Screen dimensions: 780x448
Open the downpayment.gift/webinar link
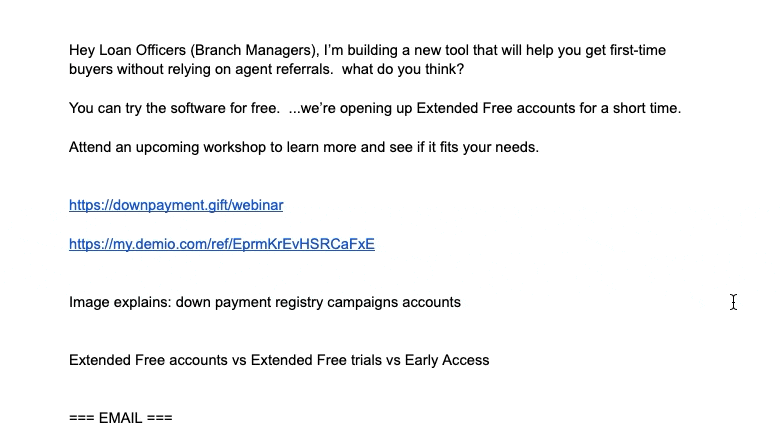(x=176, y=205)
